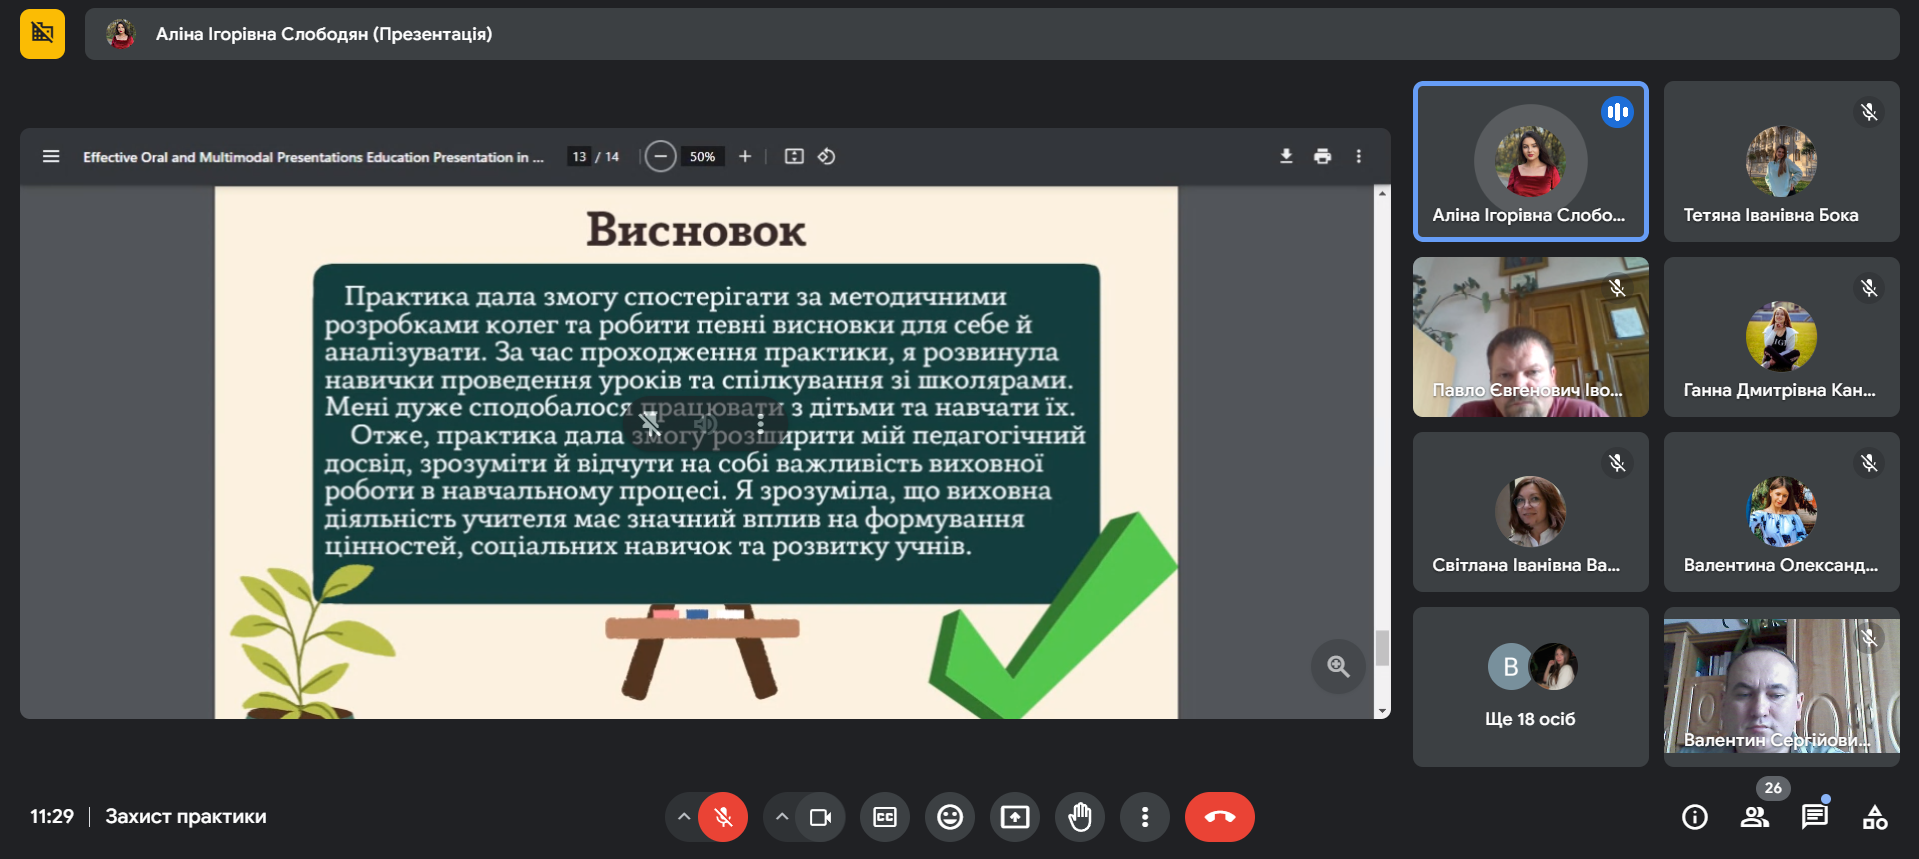Image resolution: width=1919 pixels, height=859 pixels.
Task: Click the meeting title Захист практики
Action: tap(186, 816)
